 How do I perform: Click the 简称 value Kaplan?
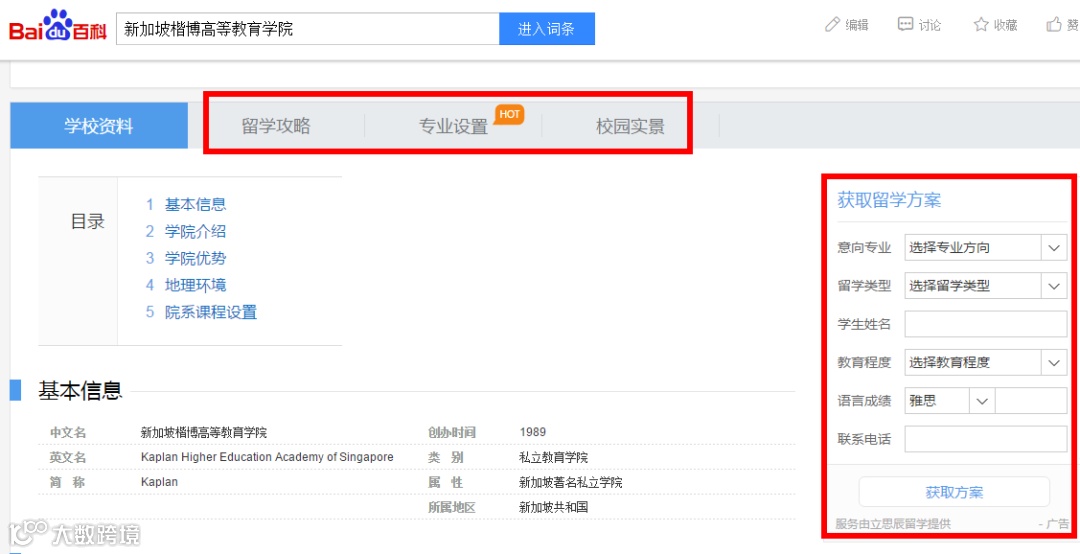(159, 482)
